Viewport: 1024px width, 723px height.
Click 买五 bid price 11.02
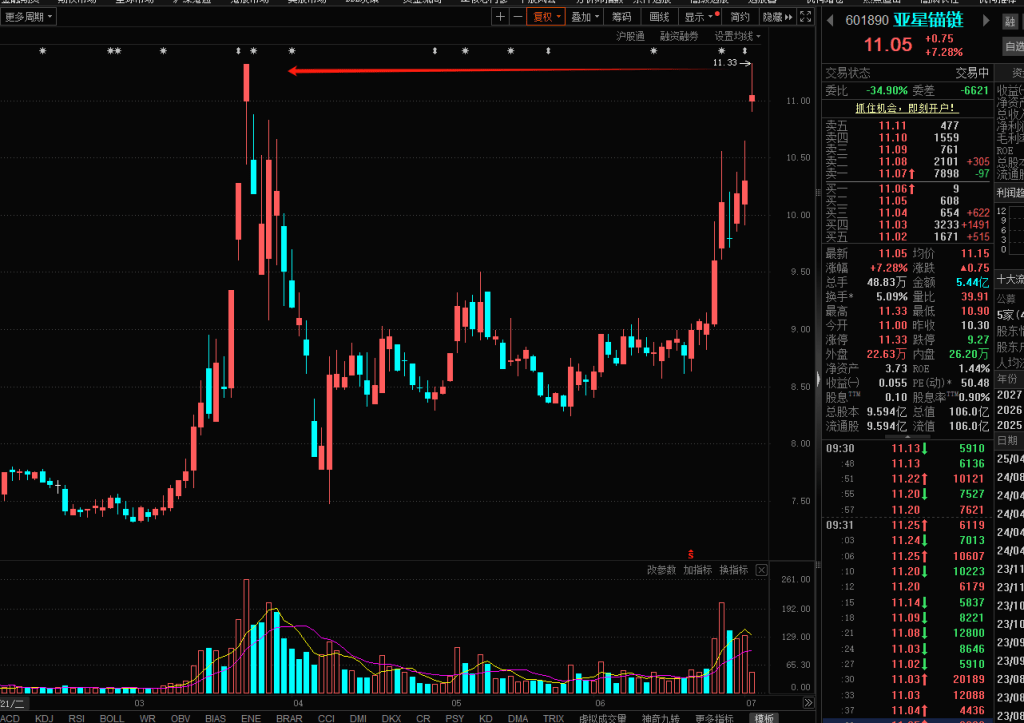893,236
